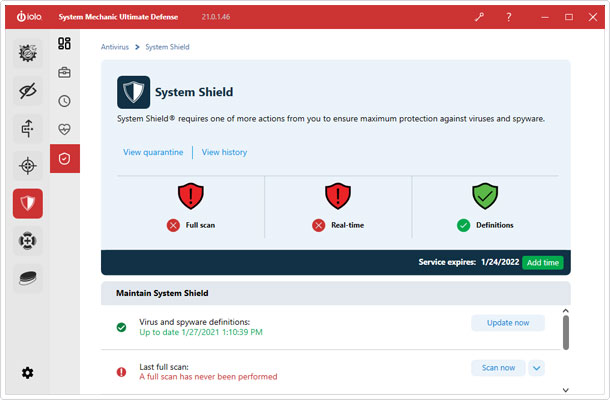Click the iolo logo in title bar
The image size is (610, 400).
click(x=29, y=17)
